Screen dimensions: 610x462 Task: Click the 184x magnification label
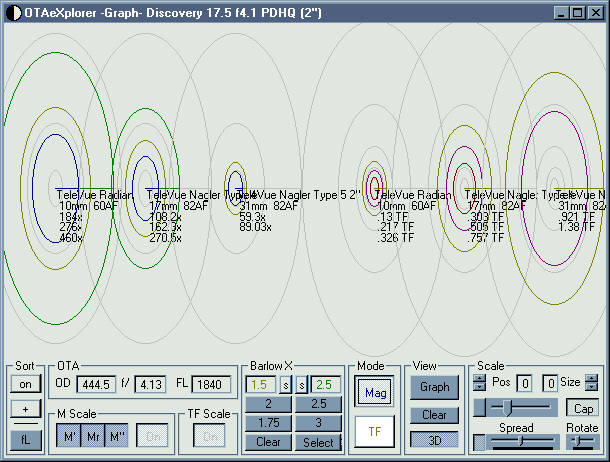coord(70,217)
